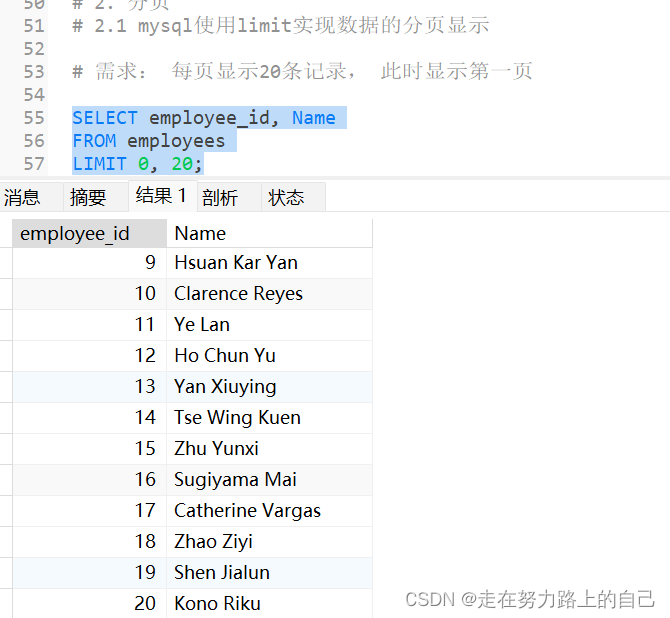This screenshot has height=618, width=670.
Task: Open the 剖析 tab
Action: (229, 197)
